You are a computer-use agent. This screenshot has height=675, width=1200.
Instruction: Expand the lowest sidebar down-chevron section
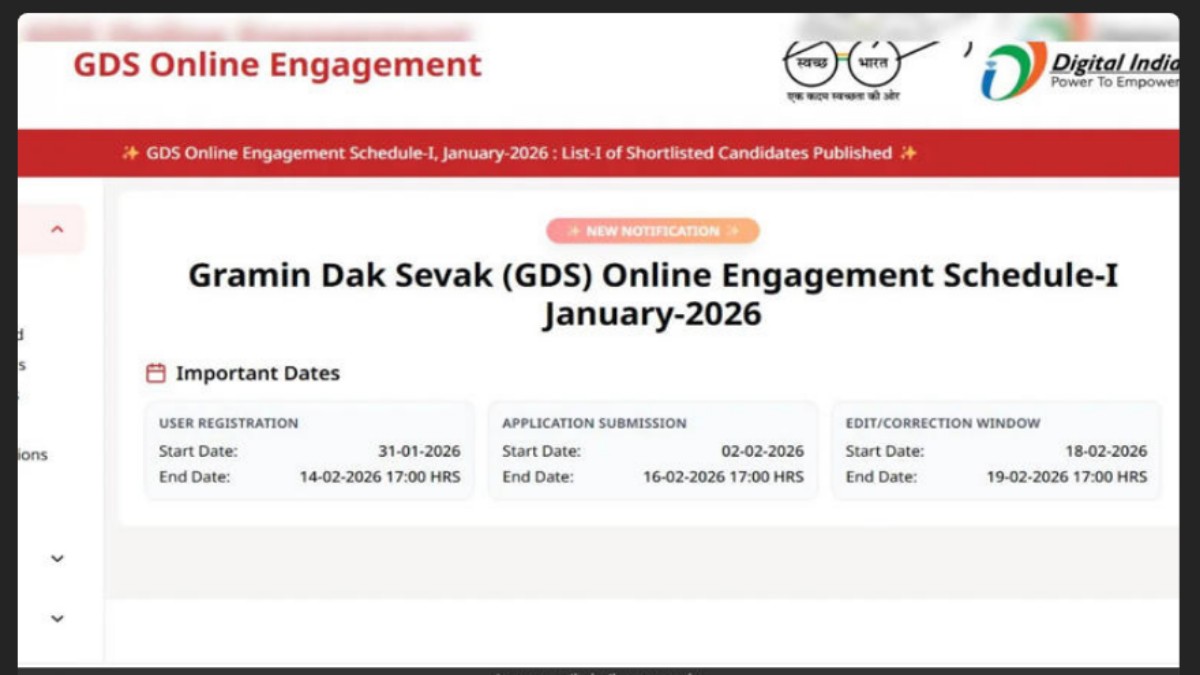coord(57,619)
